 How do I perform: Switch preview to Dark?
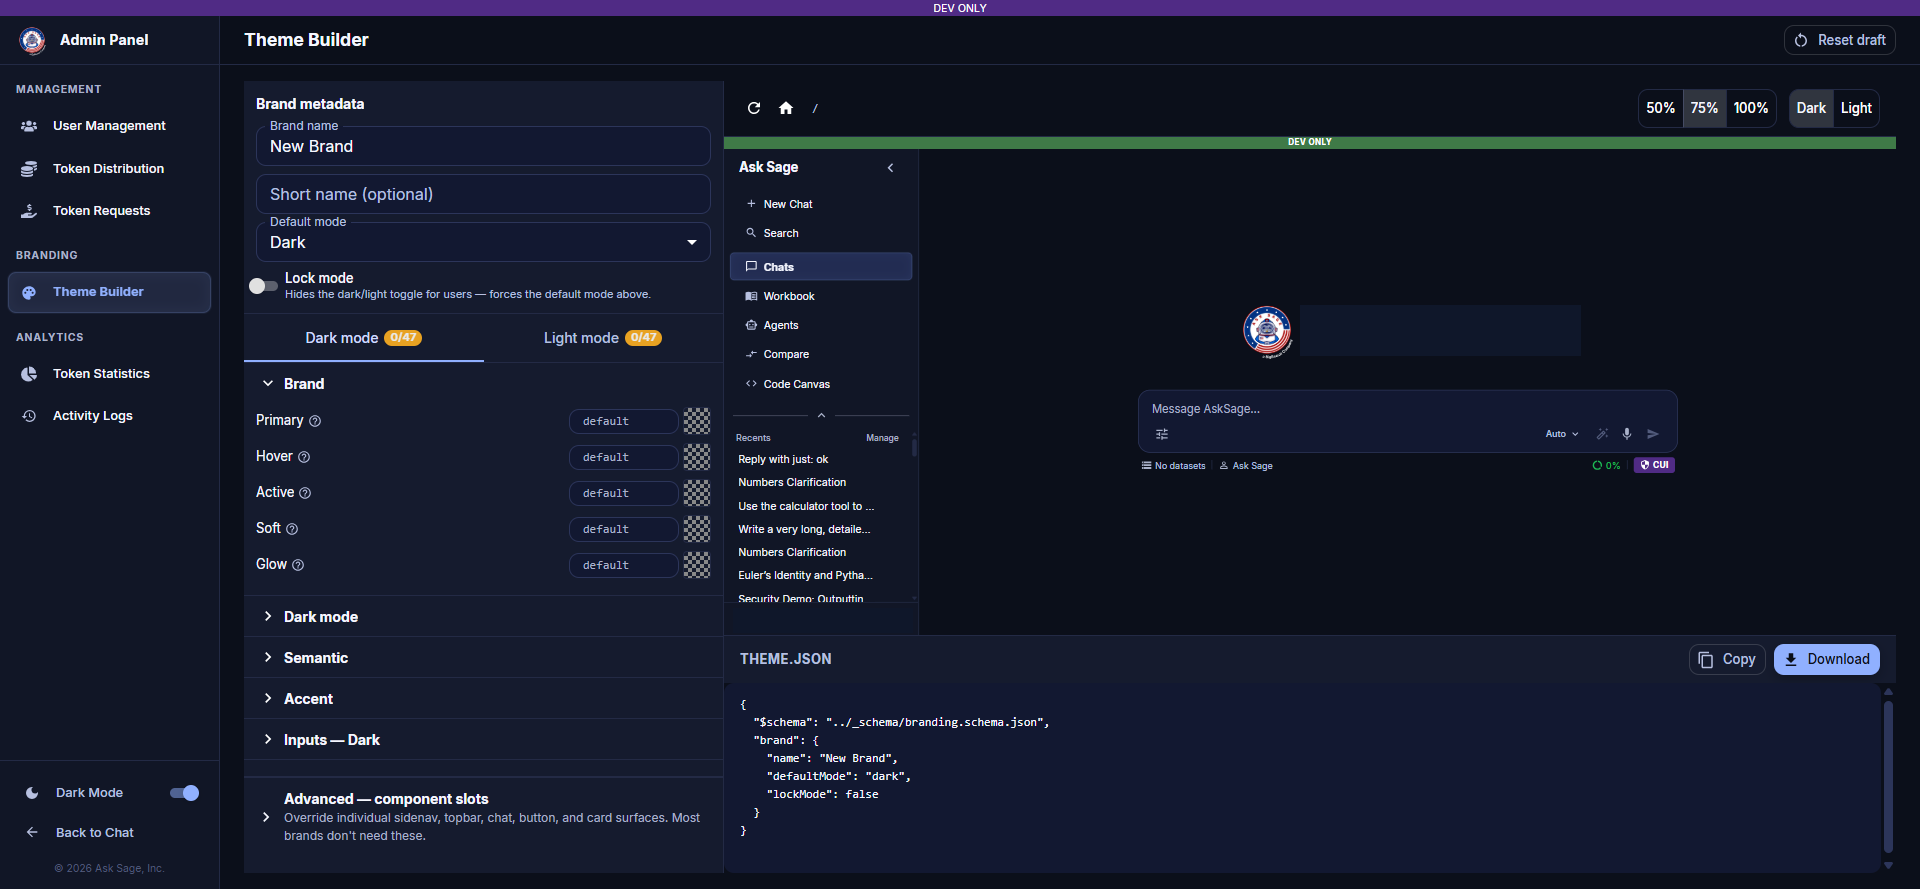(1811, 108)
